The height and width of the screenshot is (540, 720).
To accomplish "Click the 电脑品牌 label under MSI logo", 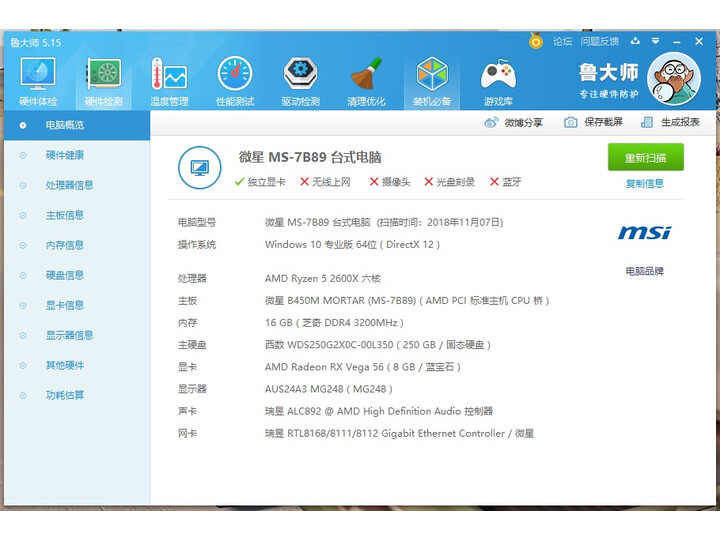I will (645, 271).
